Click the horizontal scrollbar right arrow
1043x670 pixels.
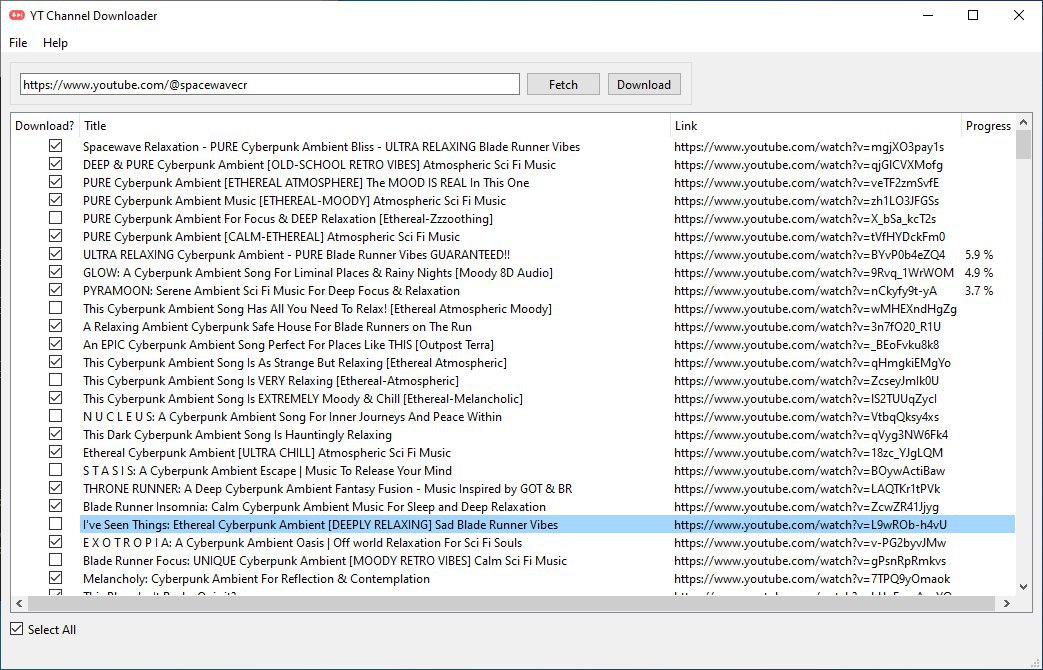(1006, 603)
